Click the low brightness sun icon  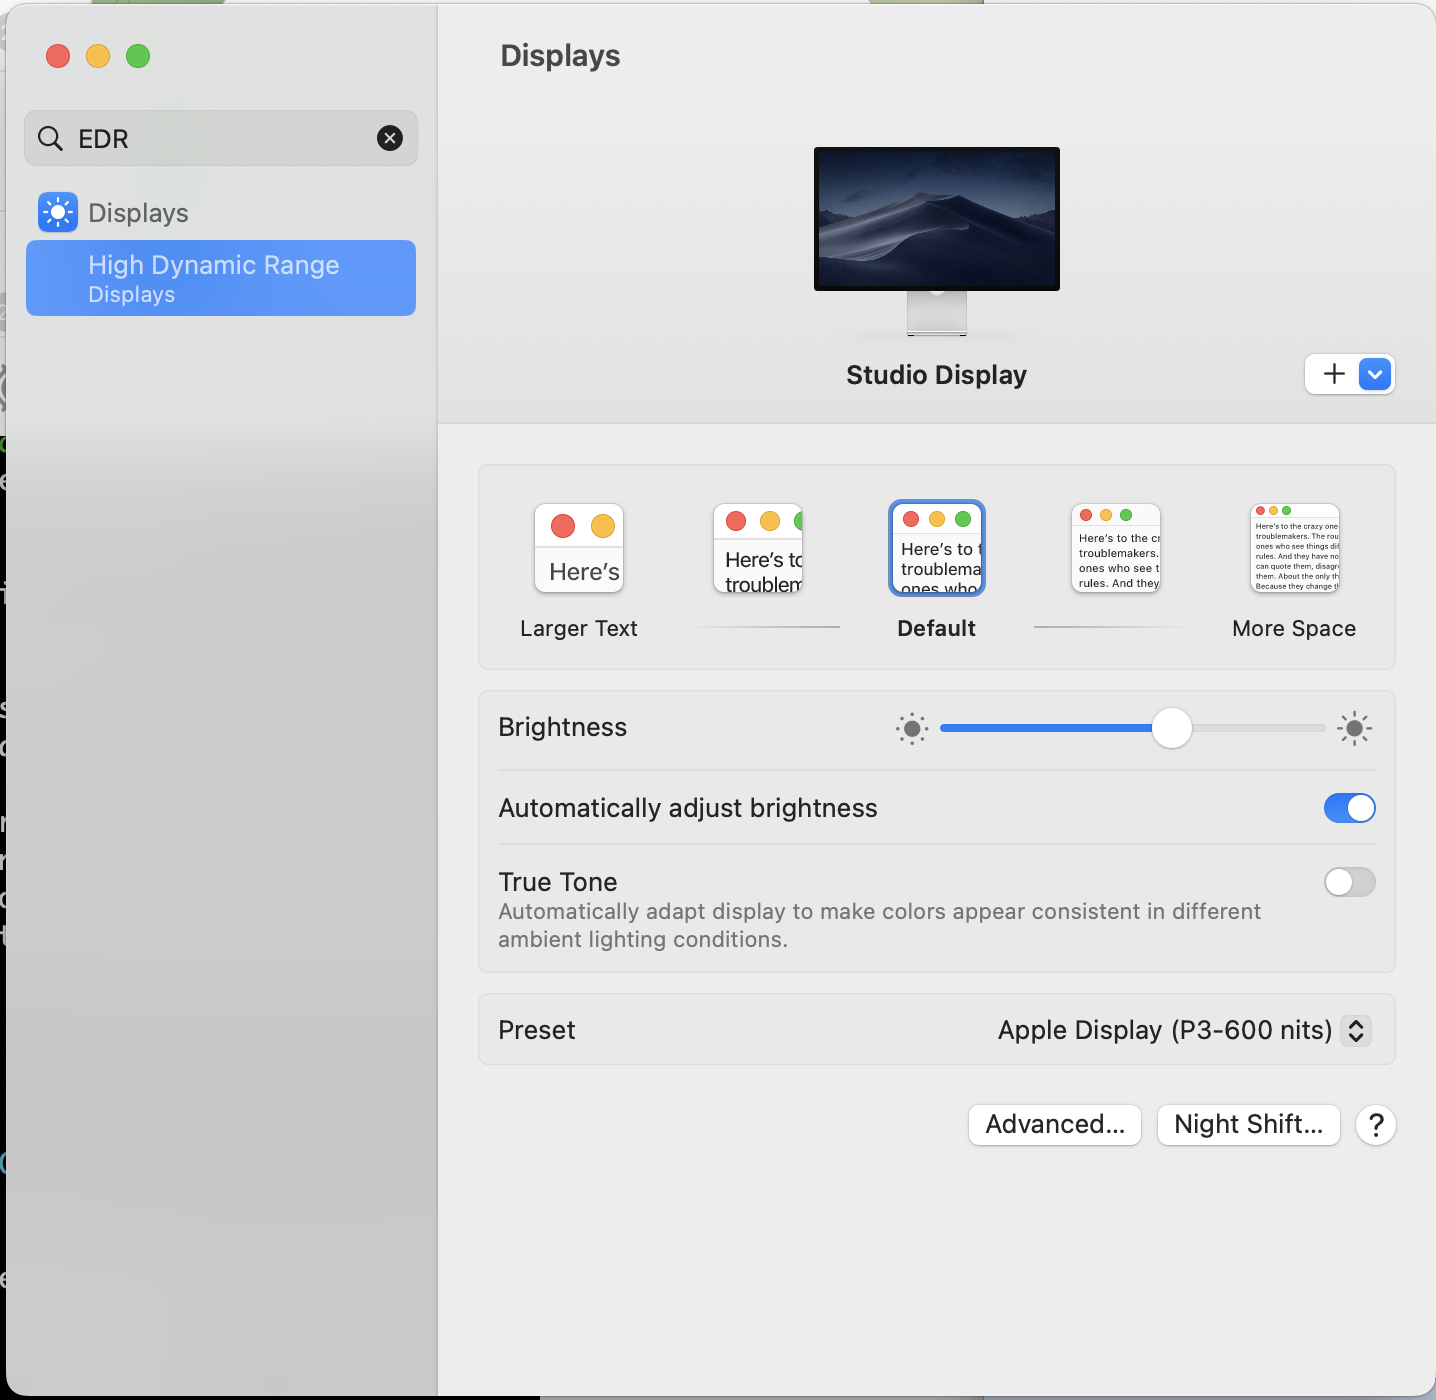[x=912, y=728]
